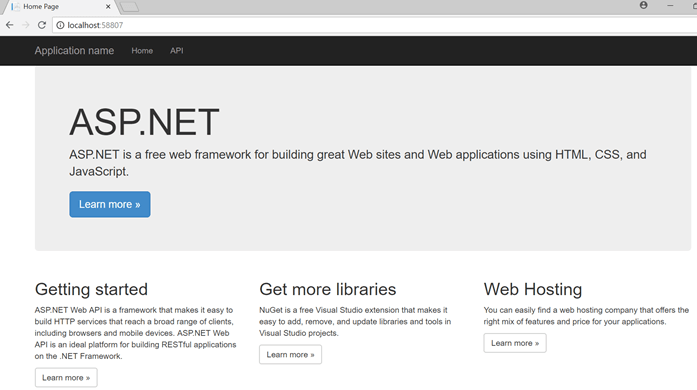Click the paragraph starting 'NuGet is a free'
697x390 pixels.
pos(355,322)
